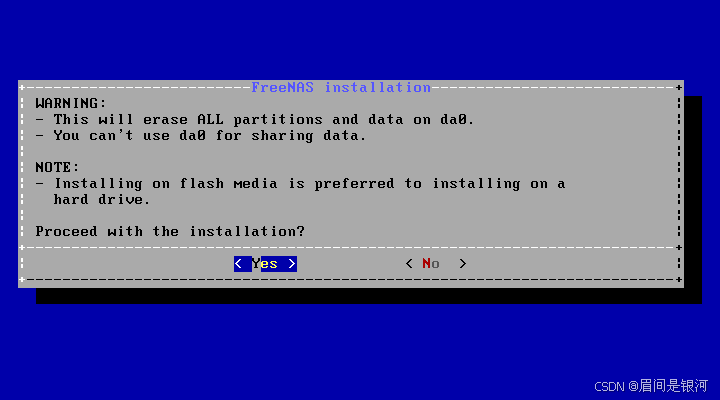Viewport: 720px width, 400px height.
Task: Click the left angle bracket beside No
Action: coord(409,264)
